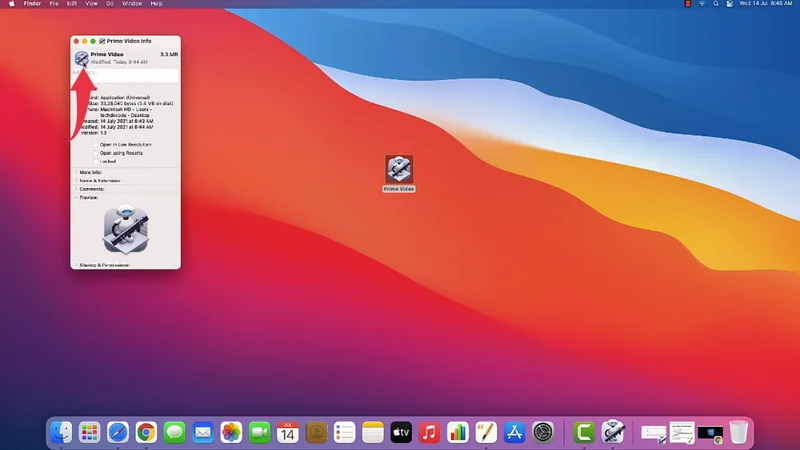Open Safari from the Dock

118,432
